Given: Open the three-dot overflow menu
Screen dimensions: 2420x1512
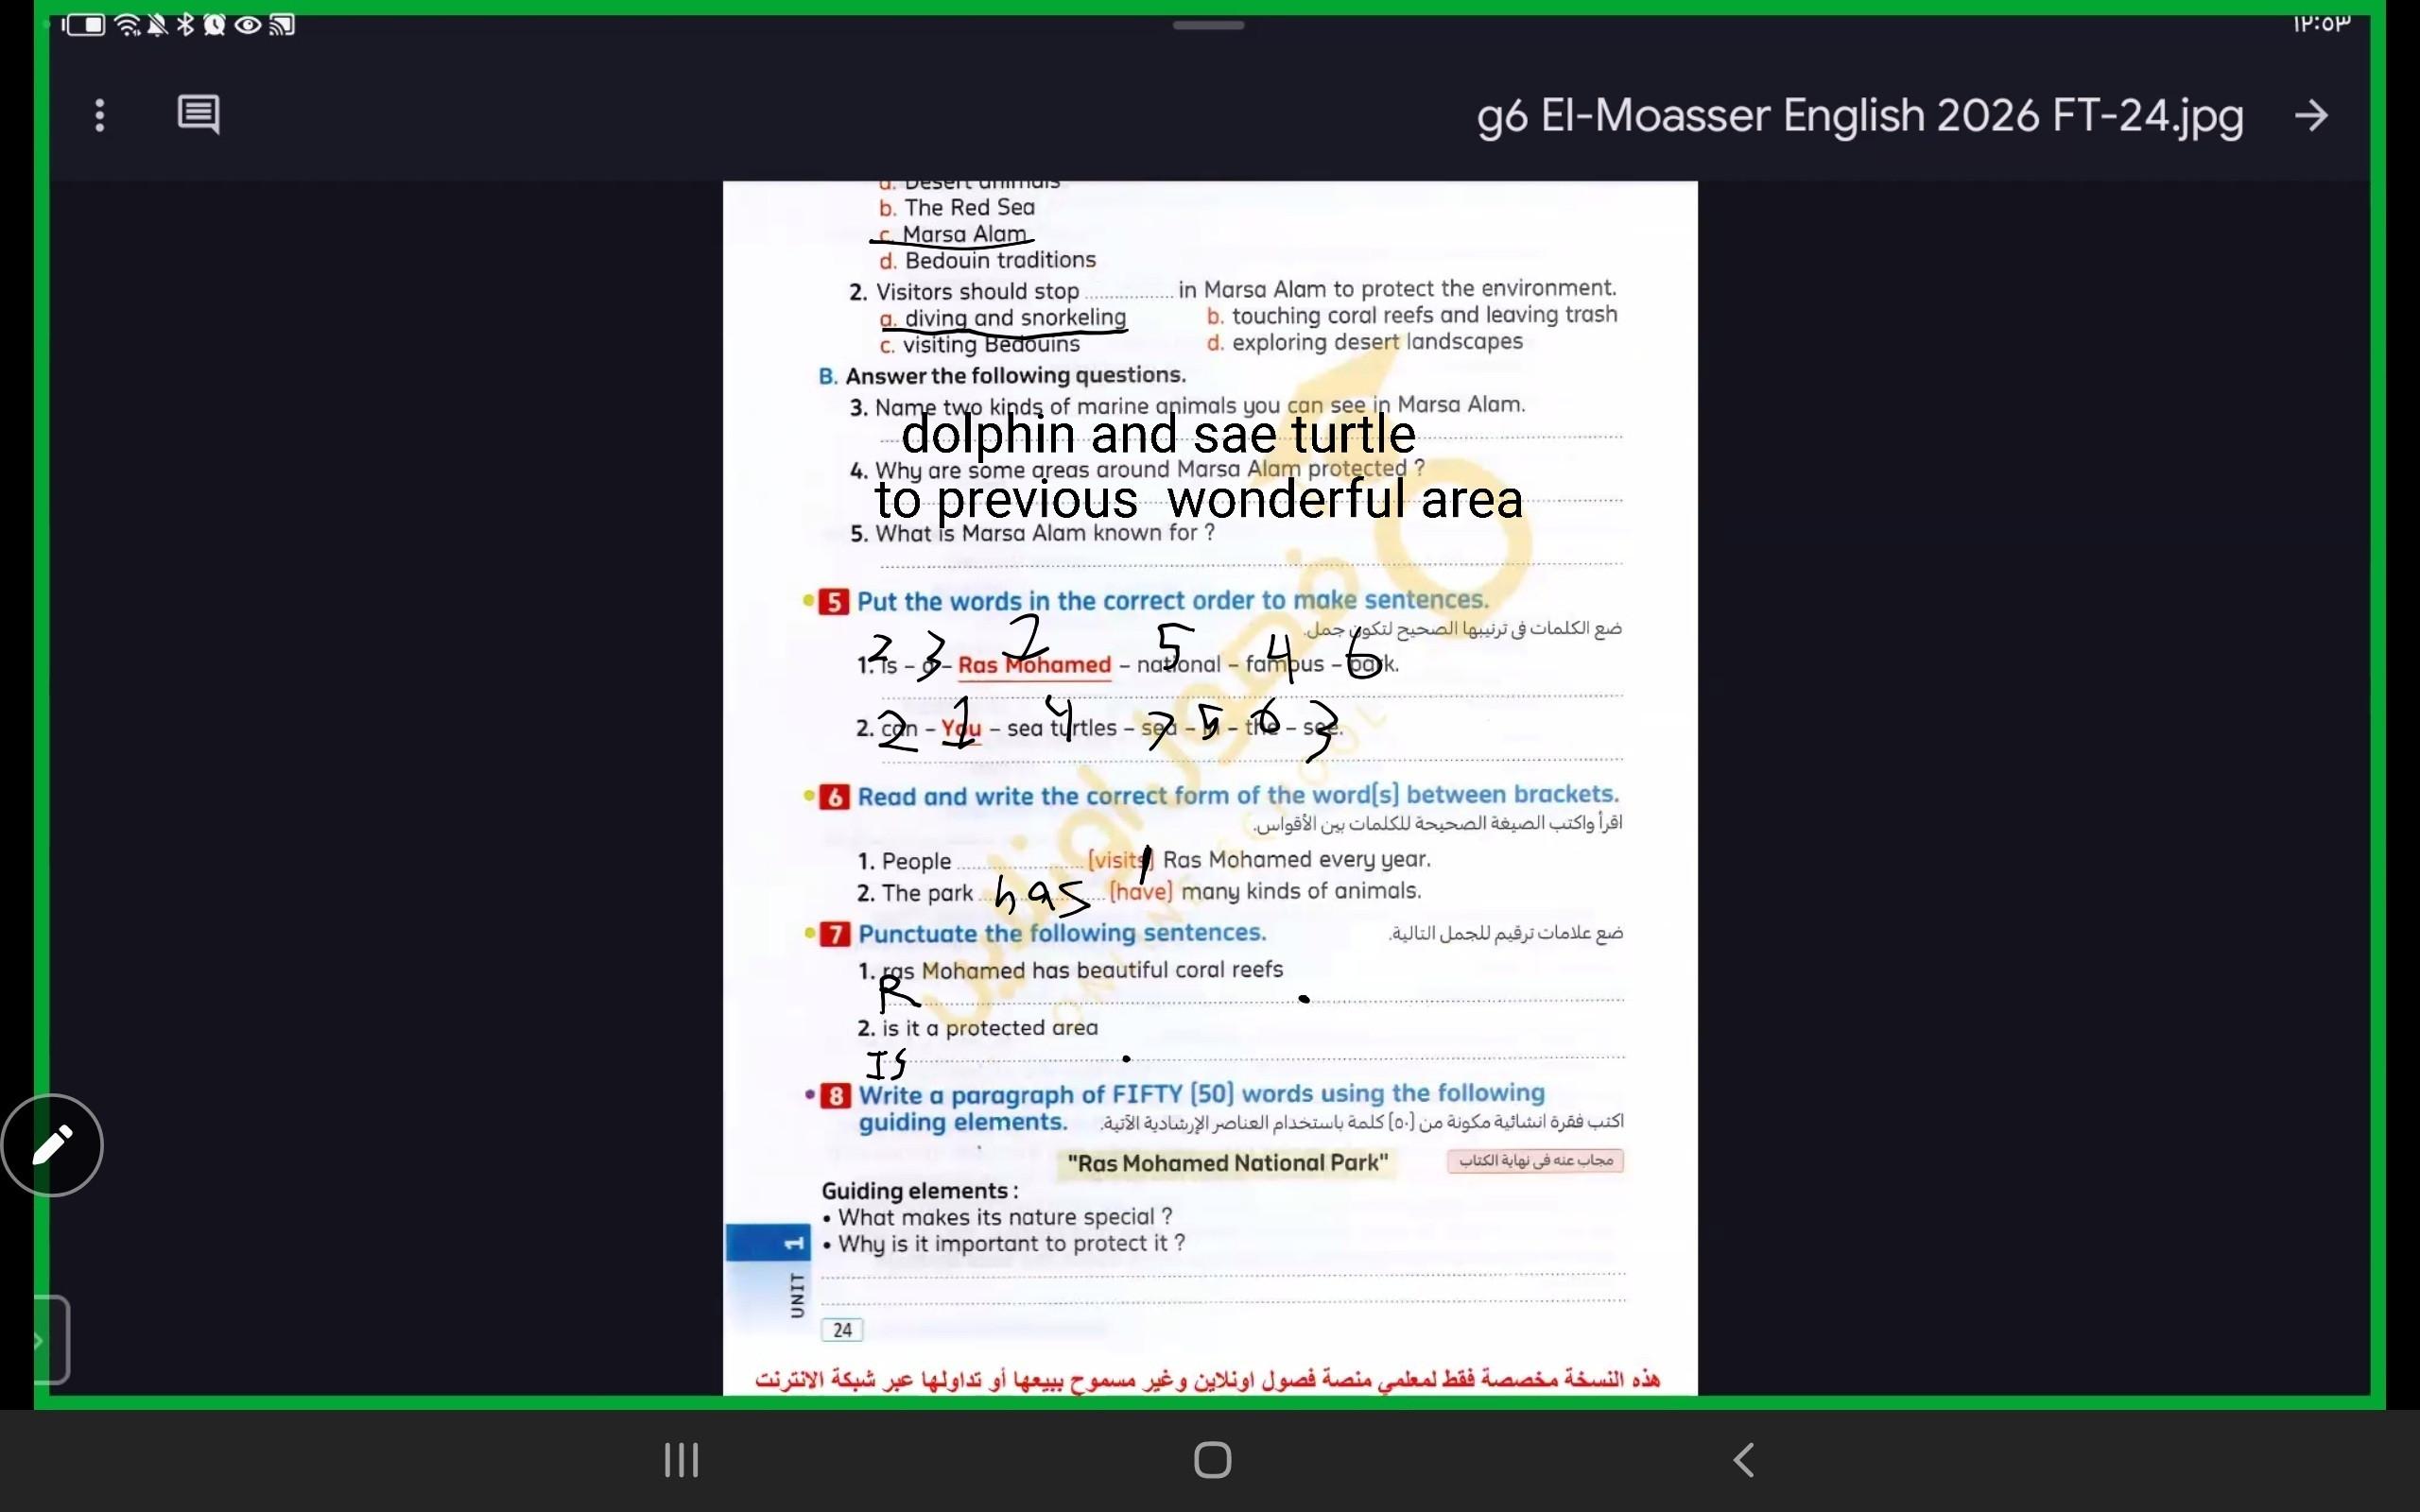Looking at the screenshot, I should click(99, 115).
